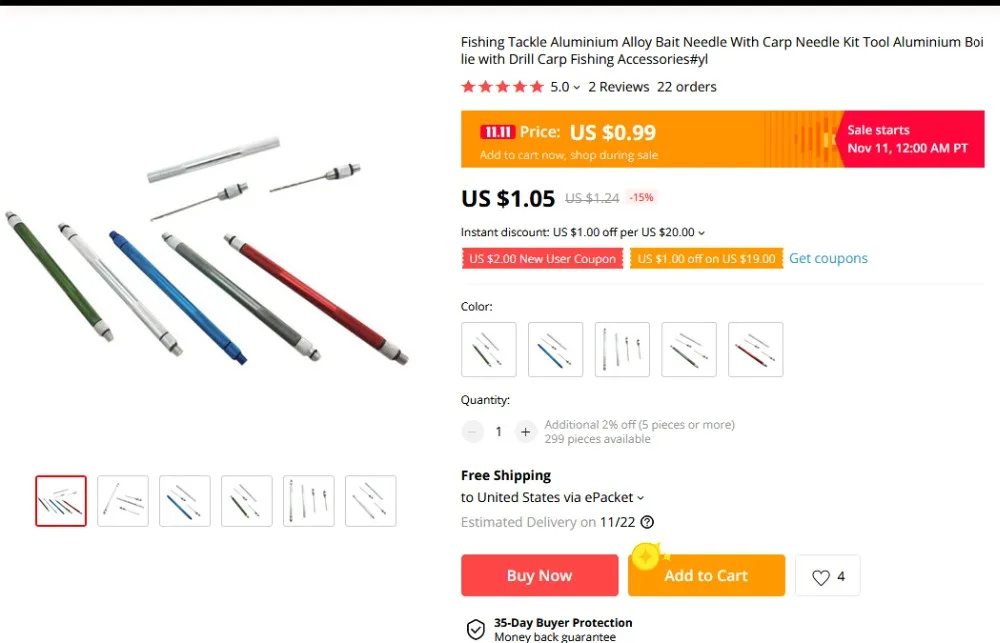Click the heart wishlist icon
The width and height of the screenshot is (1000, 643).
pos(821,577)
